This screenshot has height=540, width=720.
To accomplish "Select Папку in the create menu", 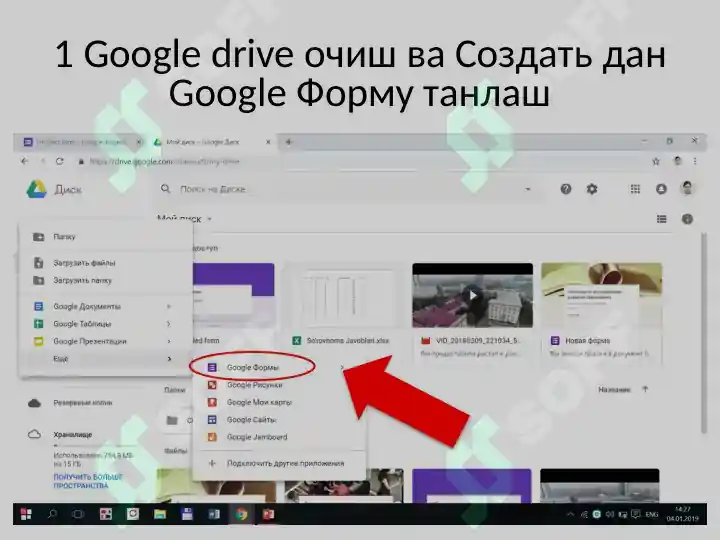I will [106, 237].
